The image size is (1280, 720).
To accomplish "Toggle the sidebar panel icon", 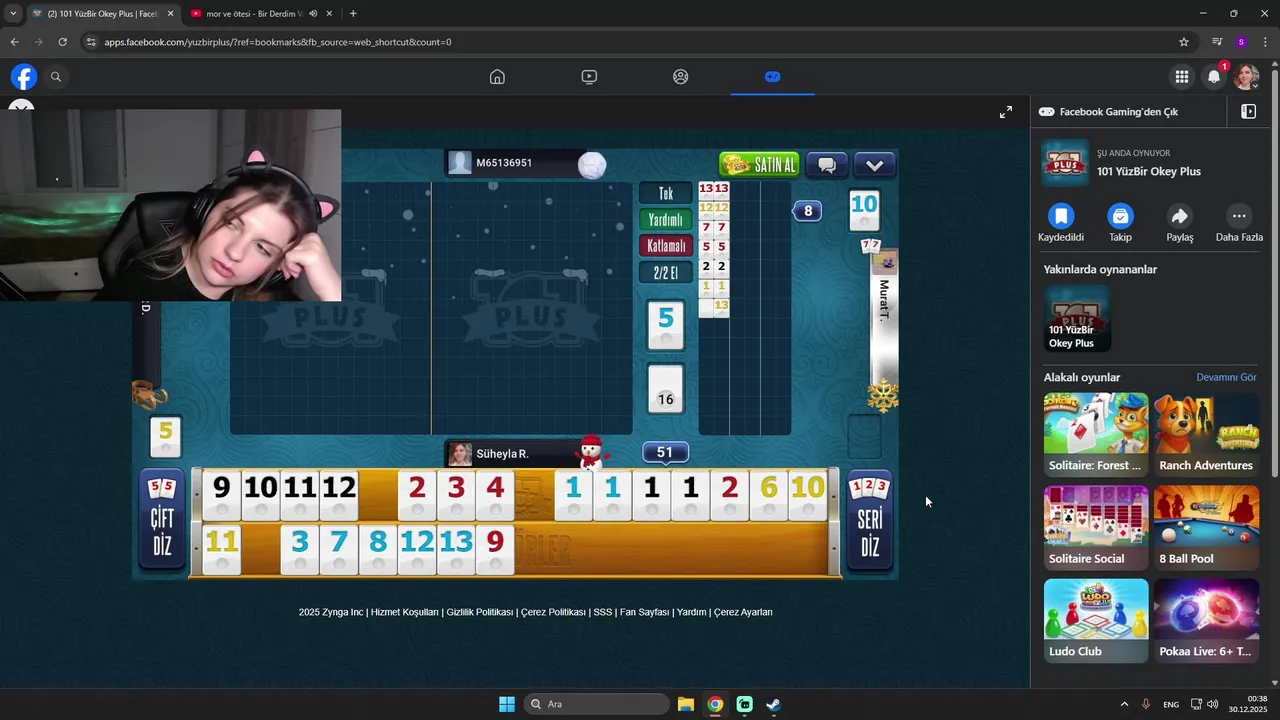I will [x=1248, y=112].
